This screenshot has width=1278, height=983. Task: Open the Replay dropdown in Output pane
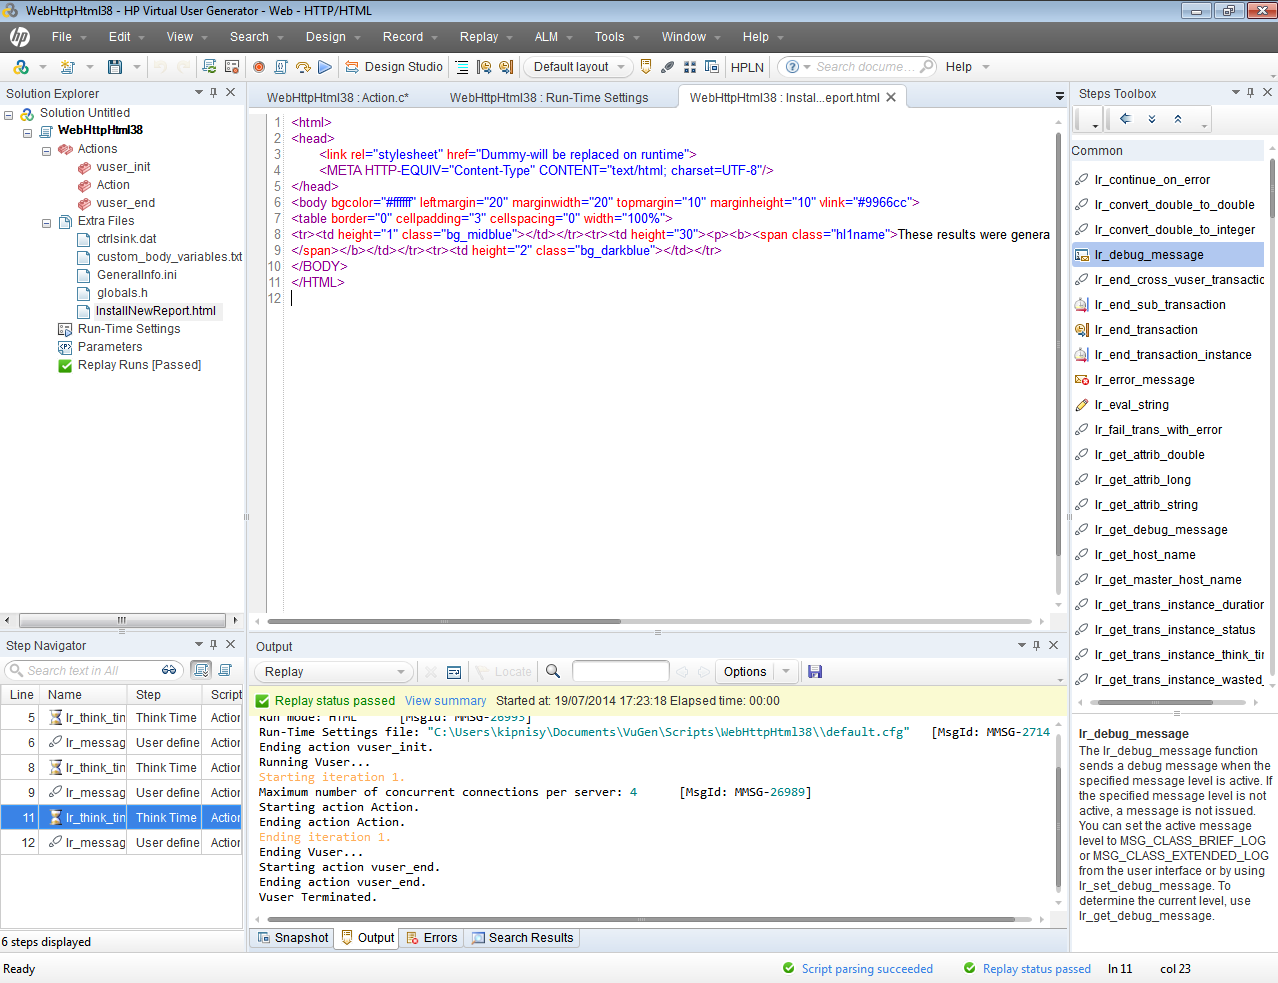333,672
